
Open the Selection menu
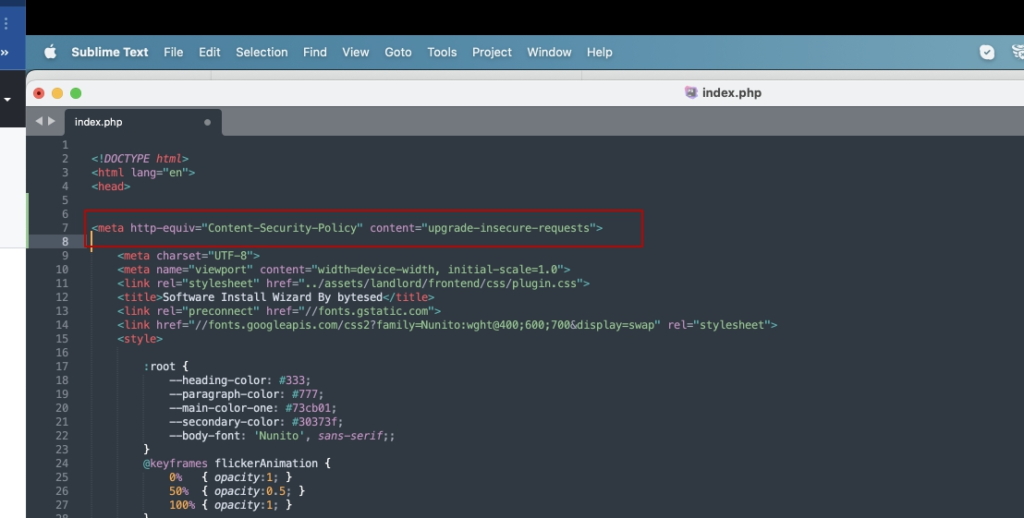[262, 52]
